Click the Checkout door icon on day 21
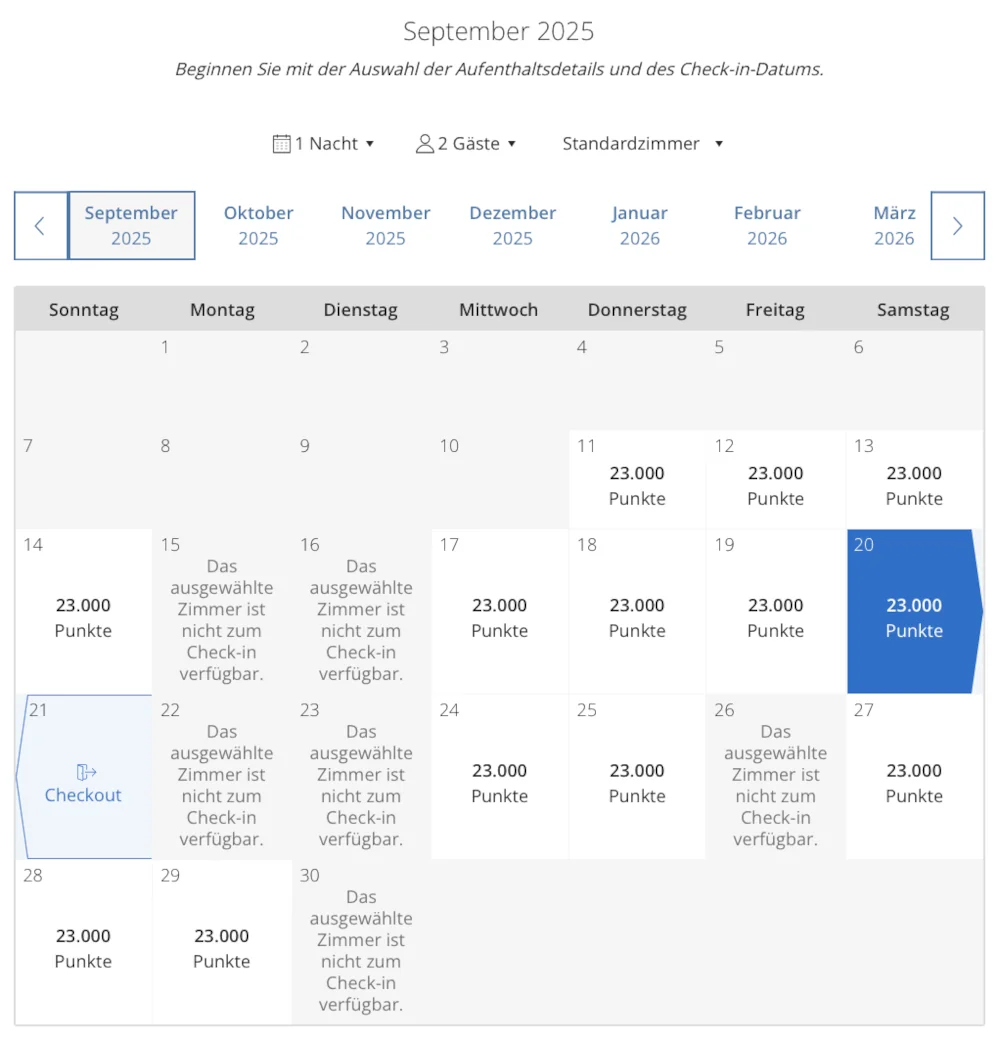 (x=86, y=771)
